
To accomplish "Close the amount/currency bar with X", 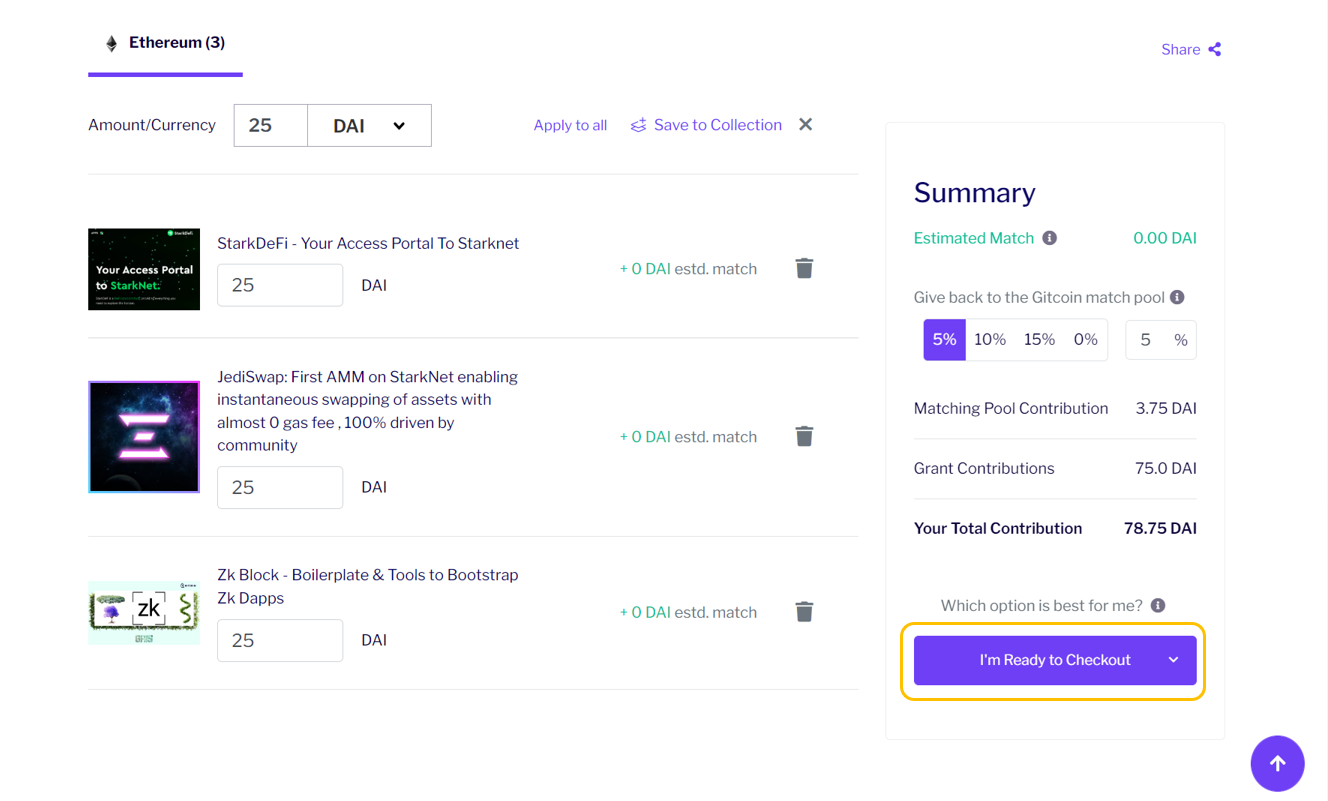I will [805, 125].
